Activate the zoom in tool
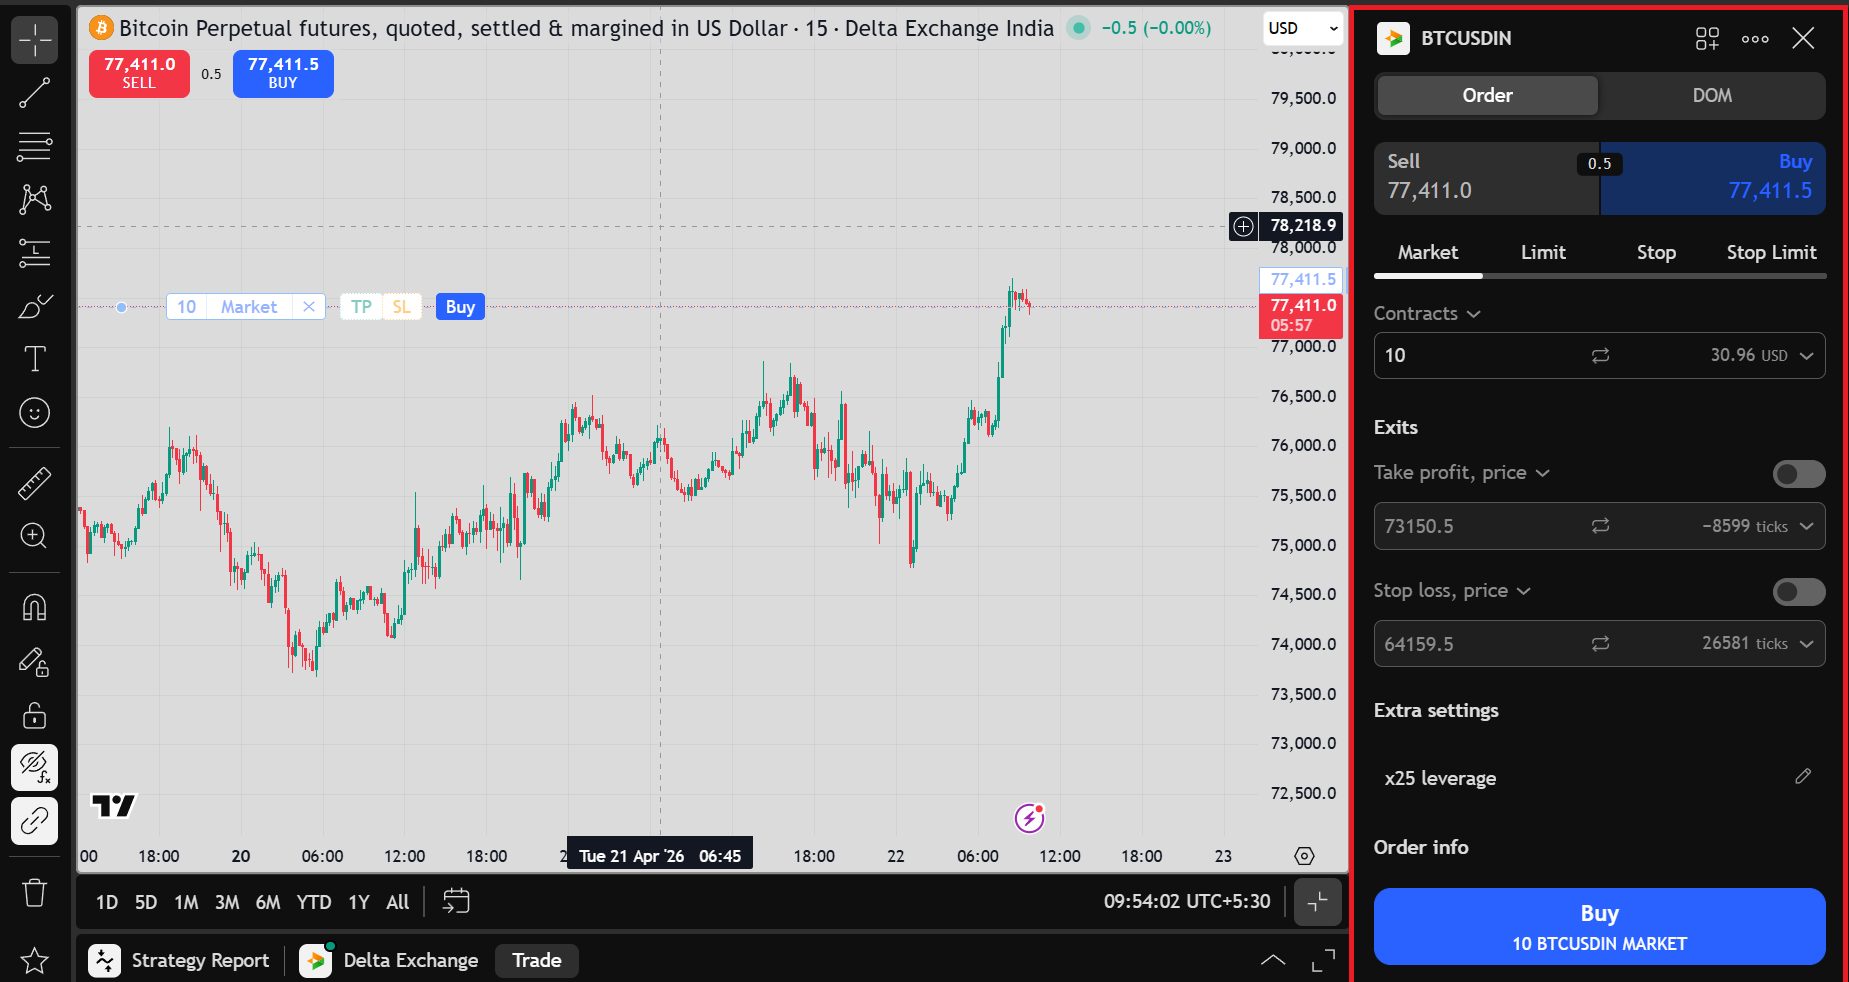This screenshot has width=1849, height=982. (x=35, y=536)
